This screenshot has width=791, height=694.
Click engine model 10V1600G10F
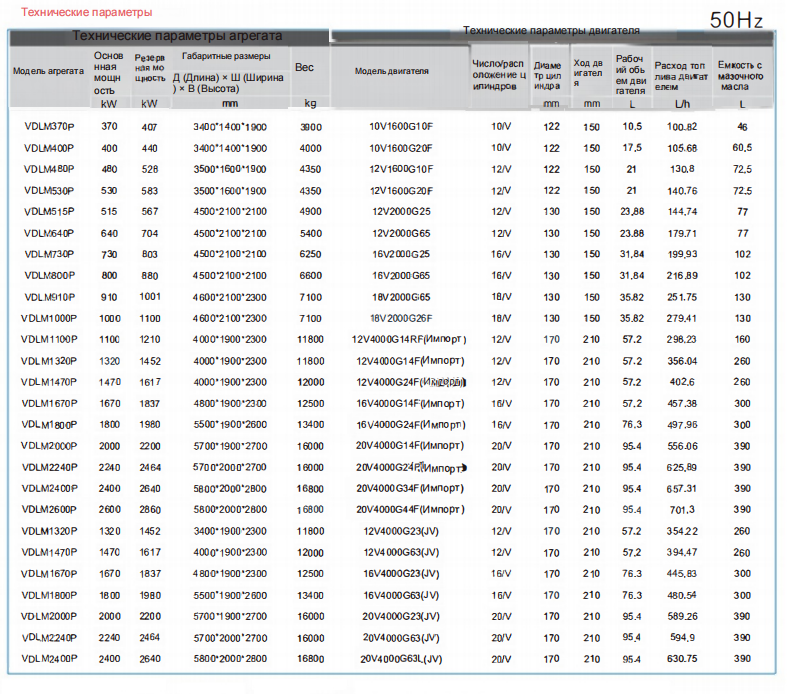click(401, 127)
